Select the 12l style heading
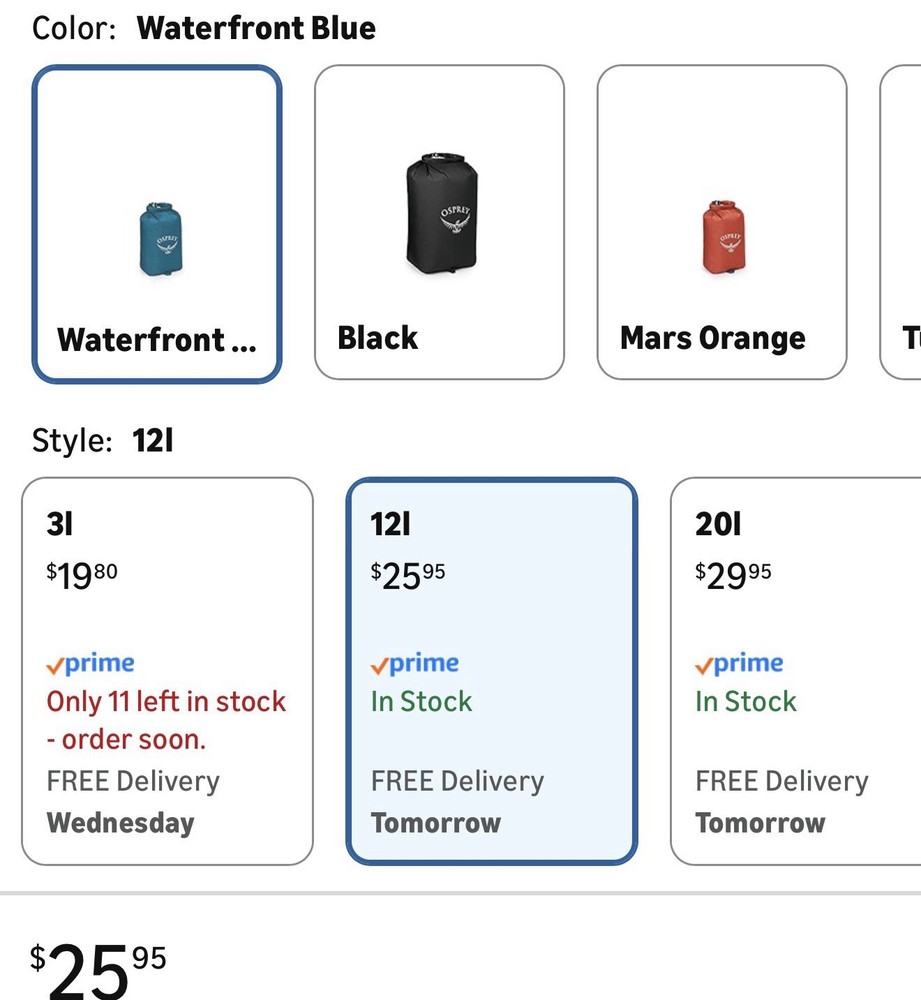The image size is (921, 1000). (391, 524)
